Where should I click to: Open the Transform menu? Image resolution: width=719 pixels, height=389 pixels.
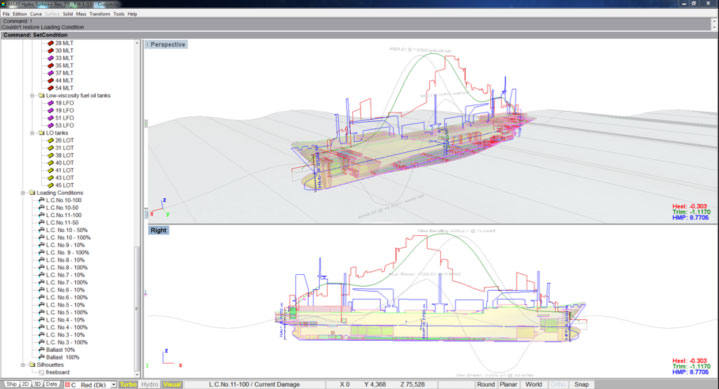[x=100, y=14]
